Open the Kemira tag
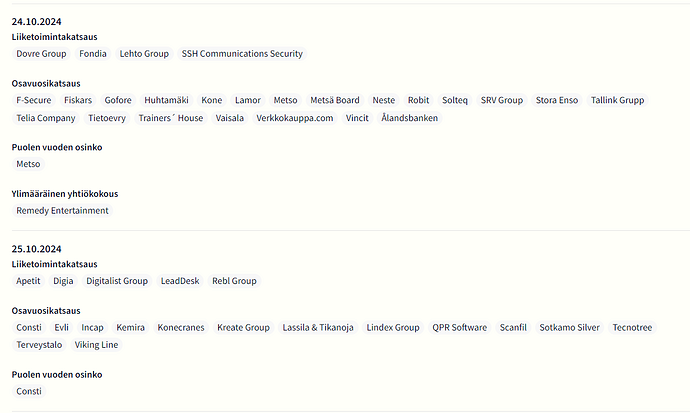The height and width of the screenshot is (413, 690). [131, 328]
